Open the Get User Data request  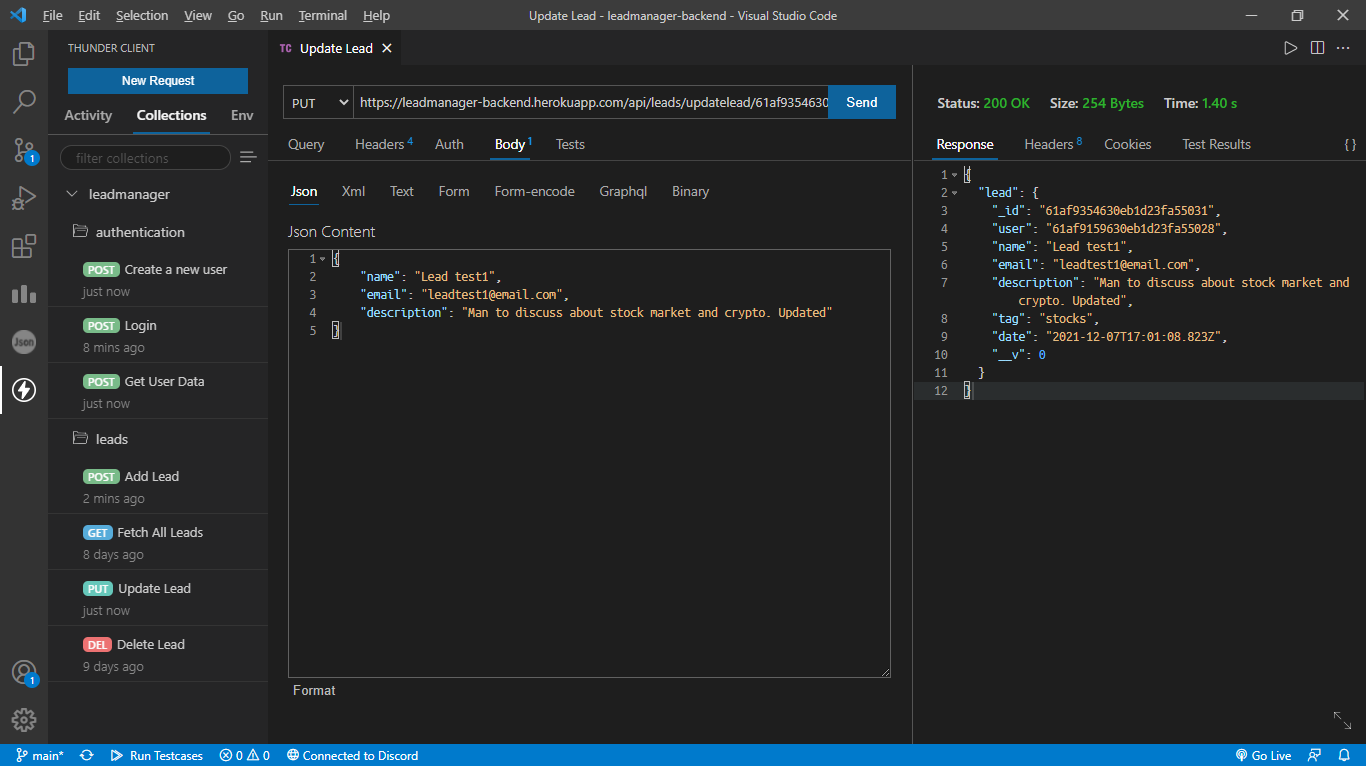158,391
